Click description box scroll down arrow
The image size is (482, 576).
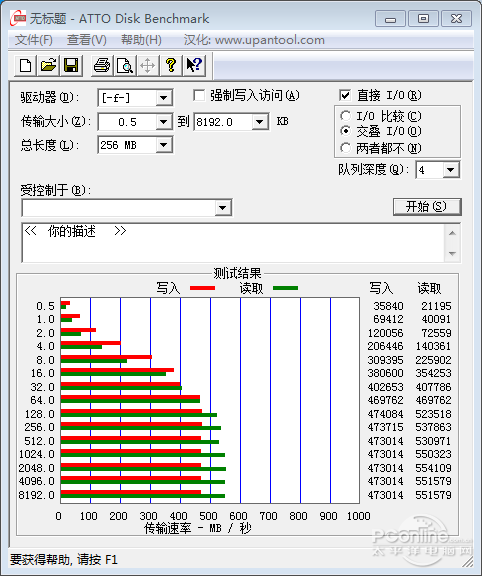pyautogui.click(x=453, y=253)
